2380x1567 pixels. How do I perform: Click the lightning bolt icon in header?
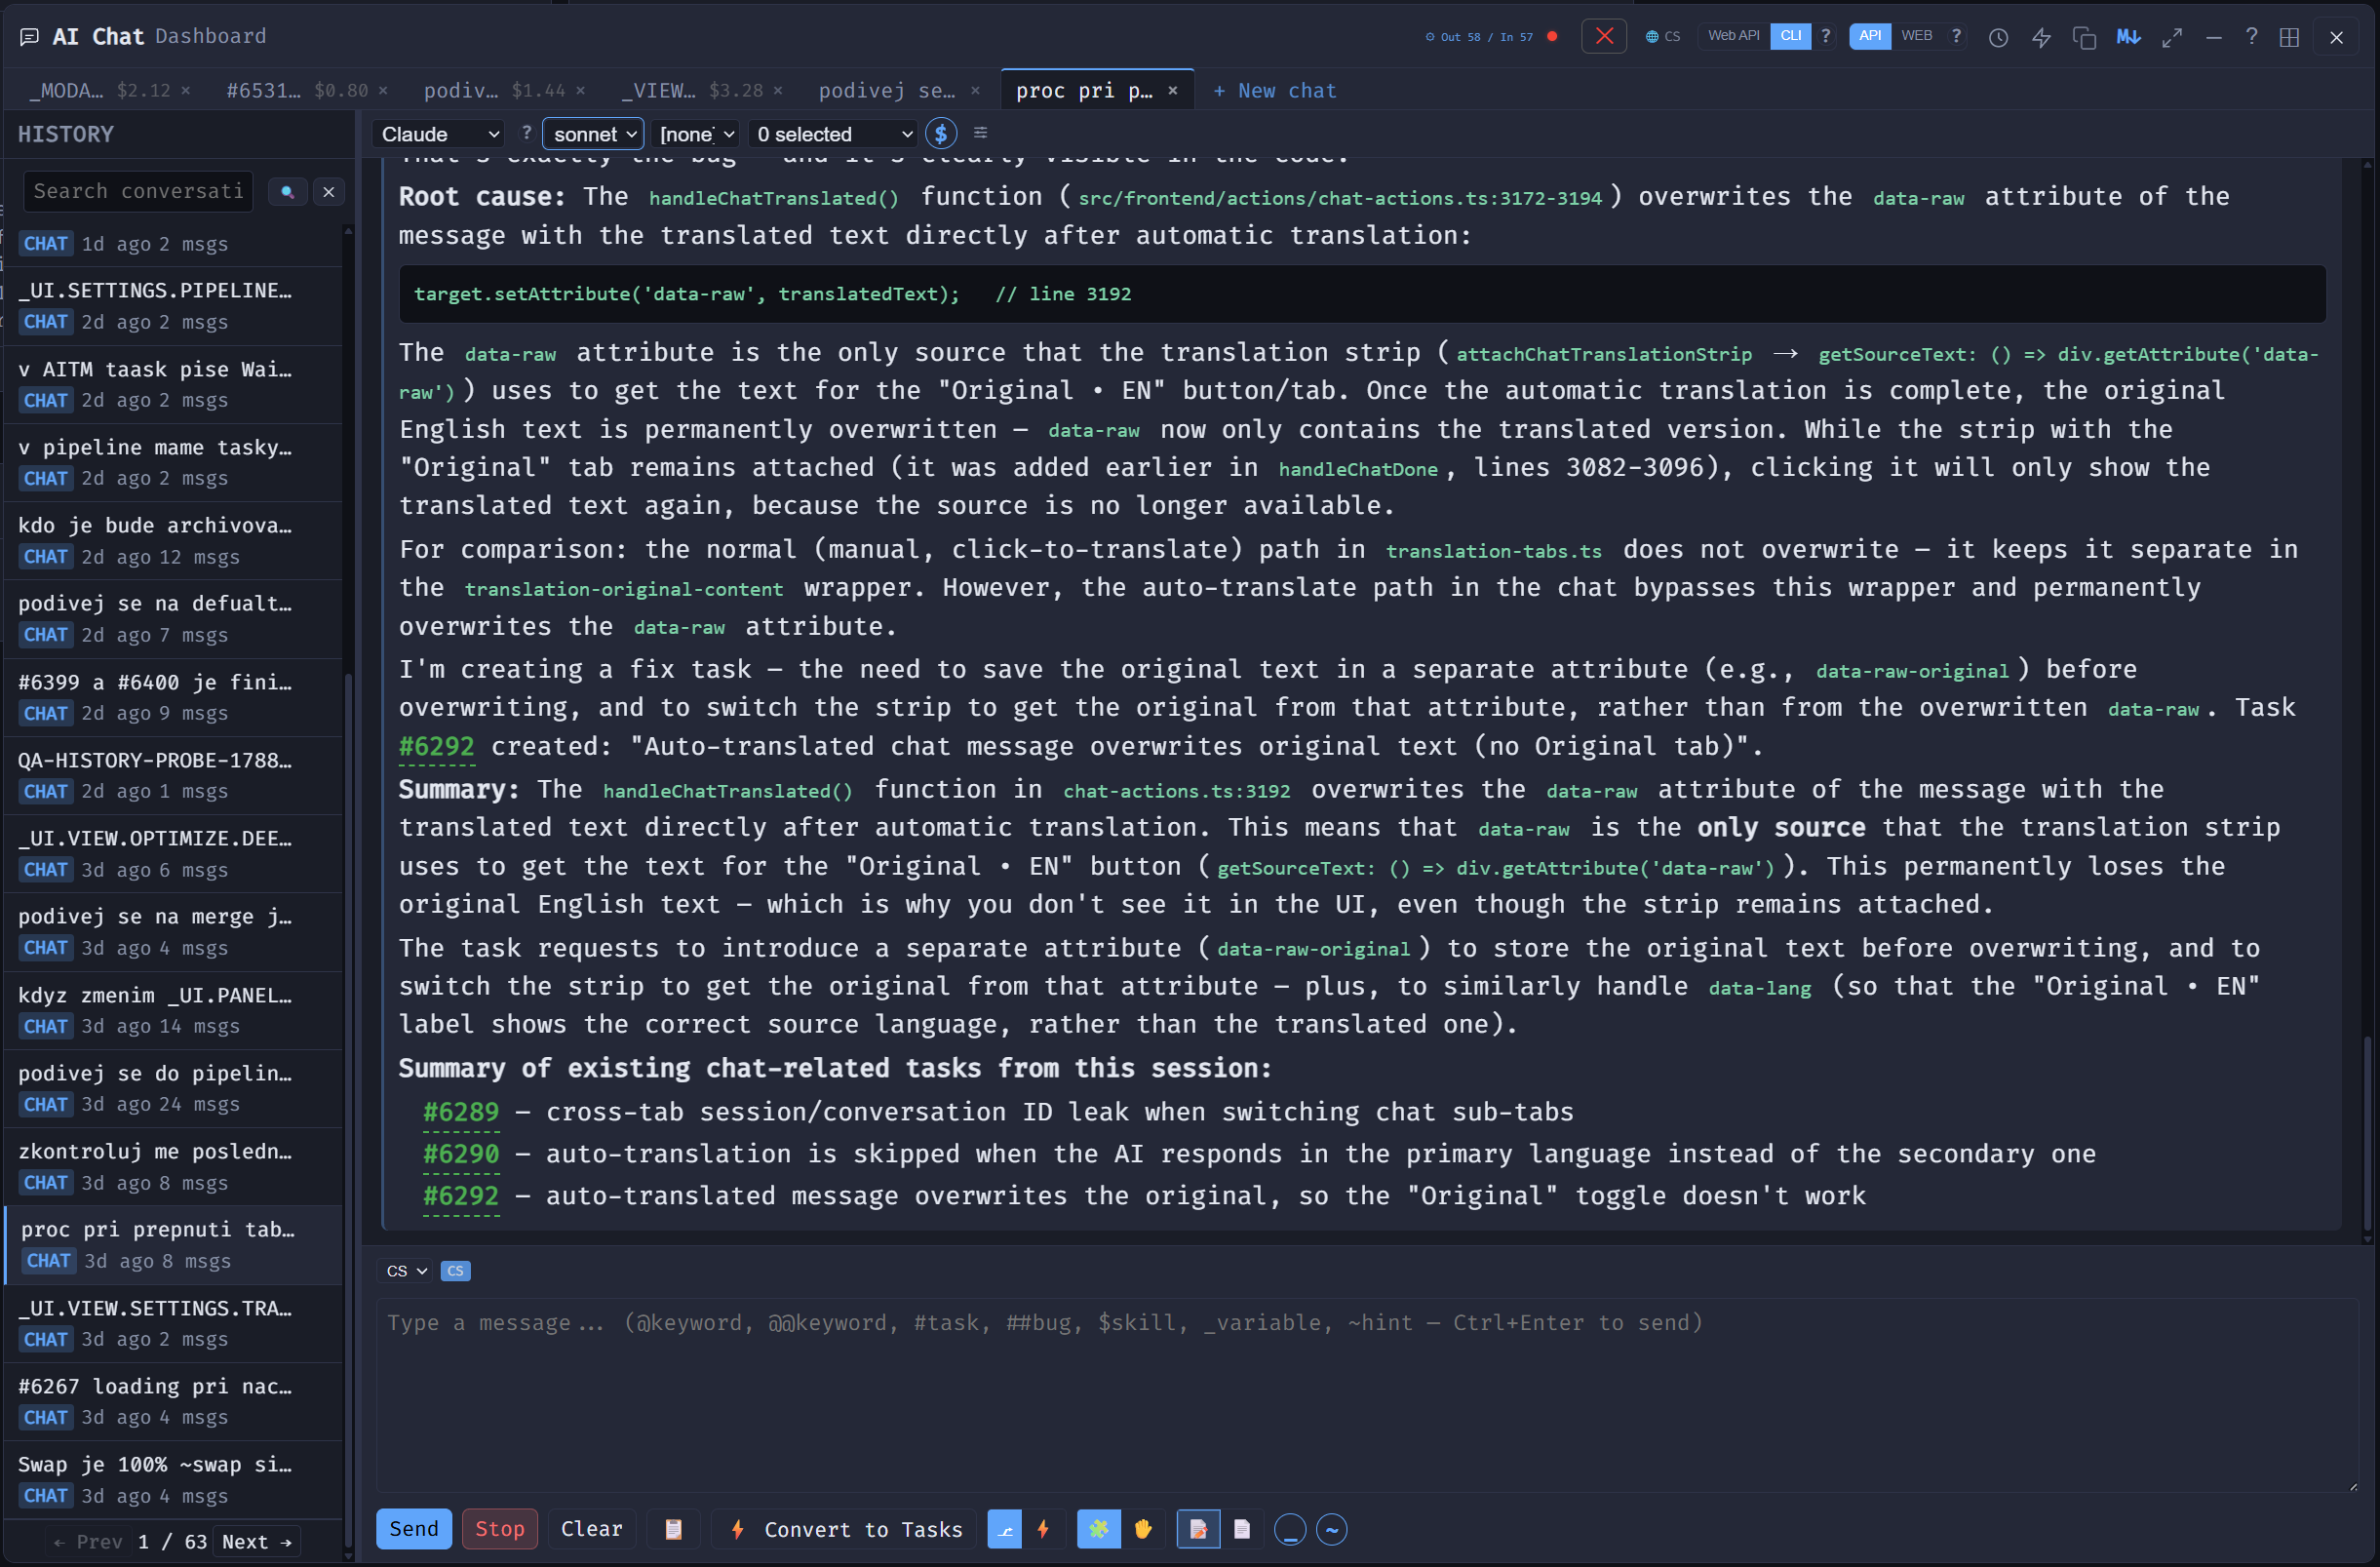[x=2041, y=37]
